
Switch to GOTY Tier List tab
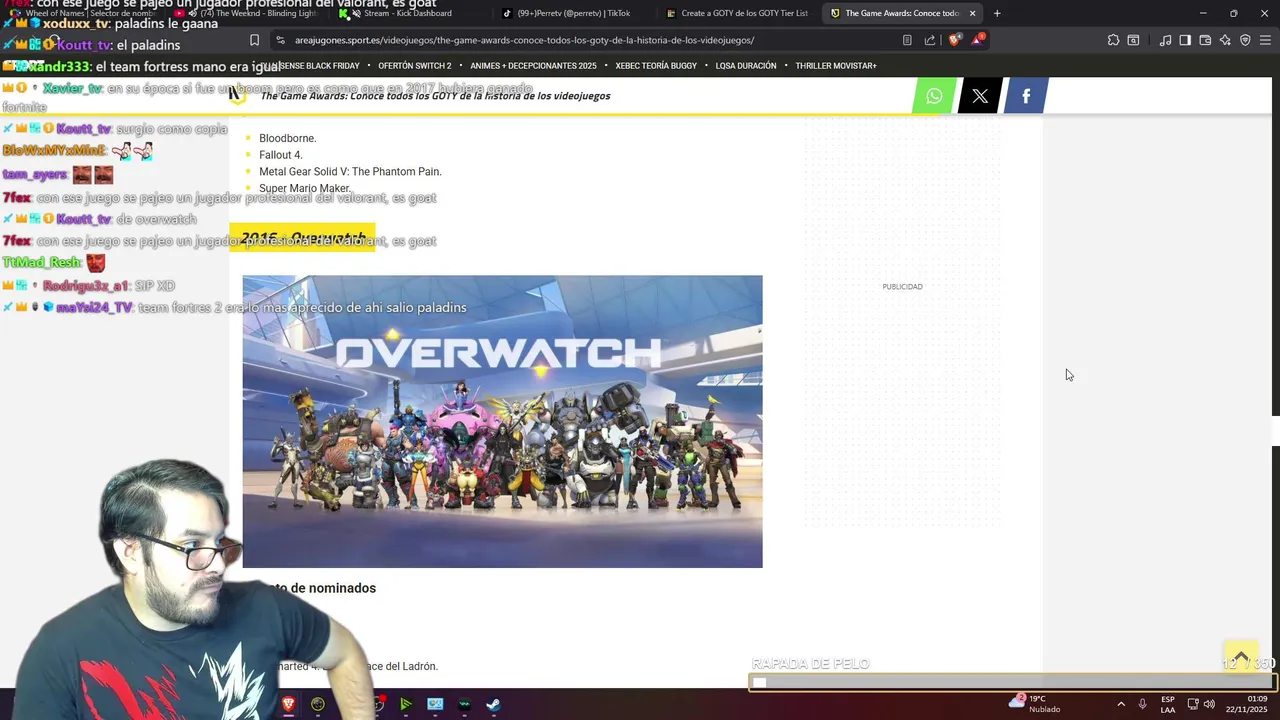pyautogui.click(x=738, y=13)
